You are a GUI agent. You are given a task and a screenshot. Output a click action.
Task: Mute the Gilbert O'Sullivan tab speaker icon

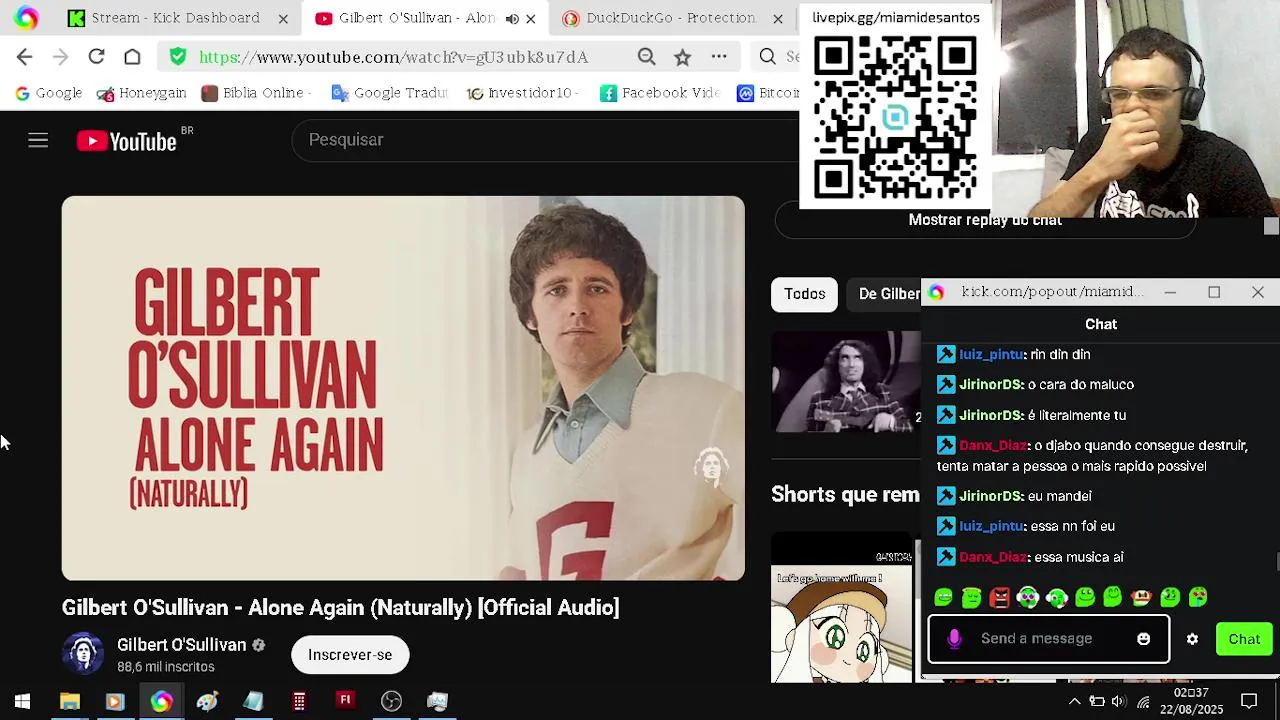pyautogui.click(x=512, y=18)
